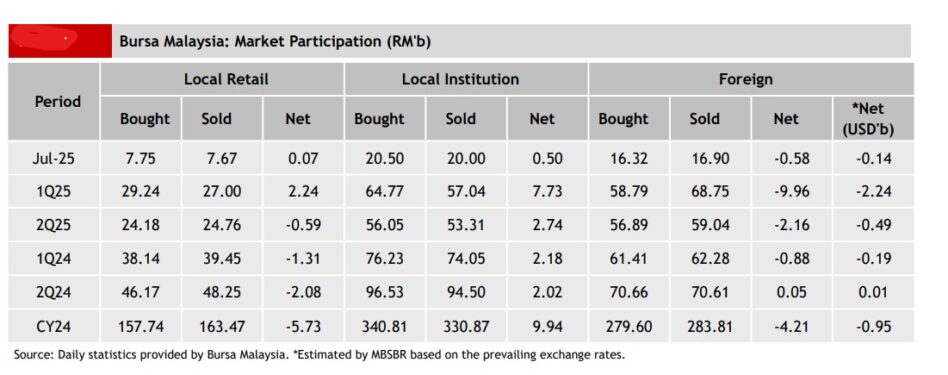Click the -2.24 Net USD cell
This screenshot has width=948, height=375.
[873, 192]
